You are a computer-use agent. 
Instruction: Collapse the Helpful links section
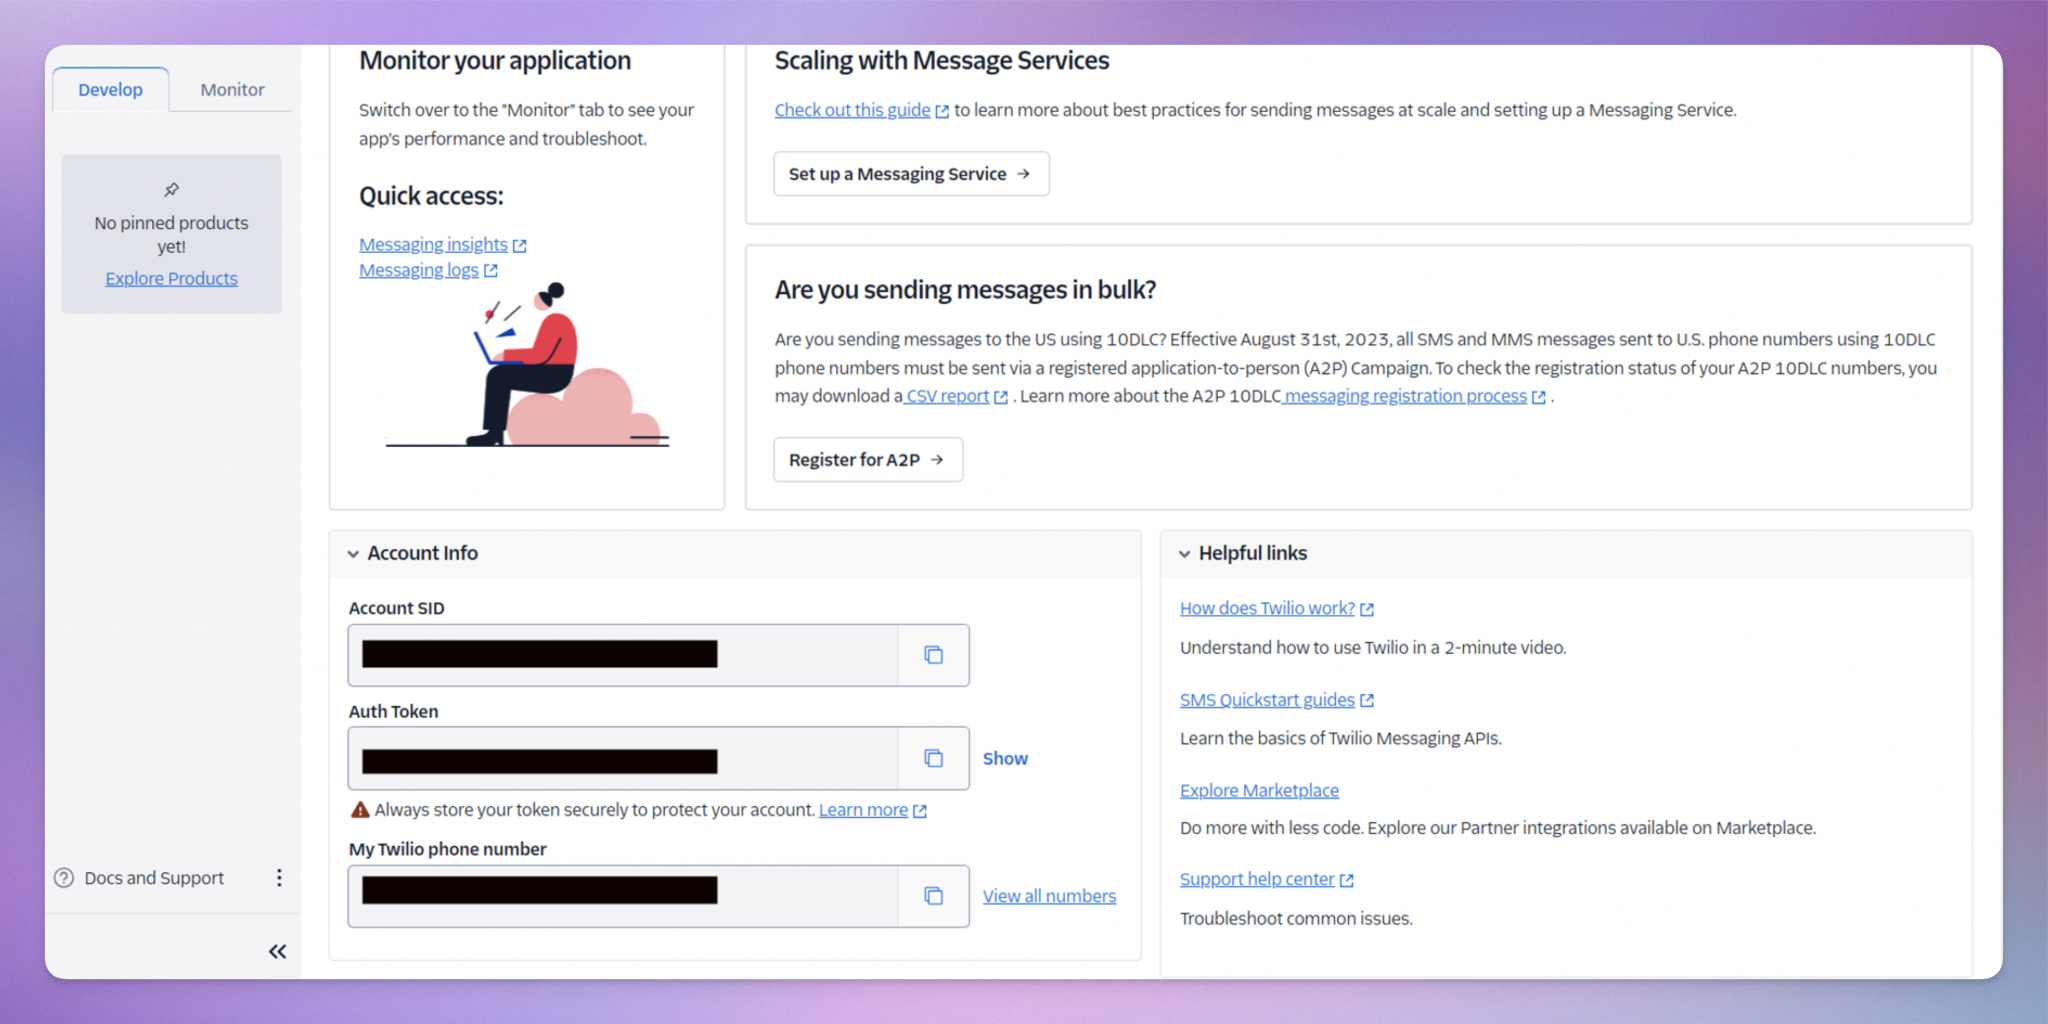coord(1185,553)
